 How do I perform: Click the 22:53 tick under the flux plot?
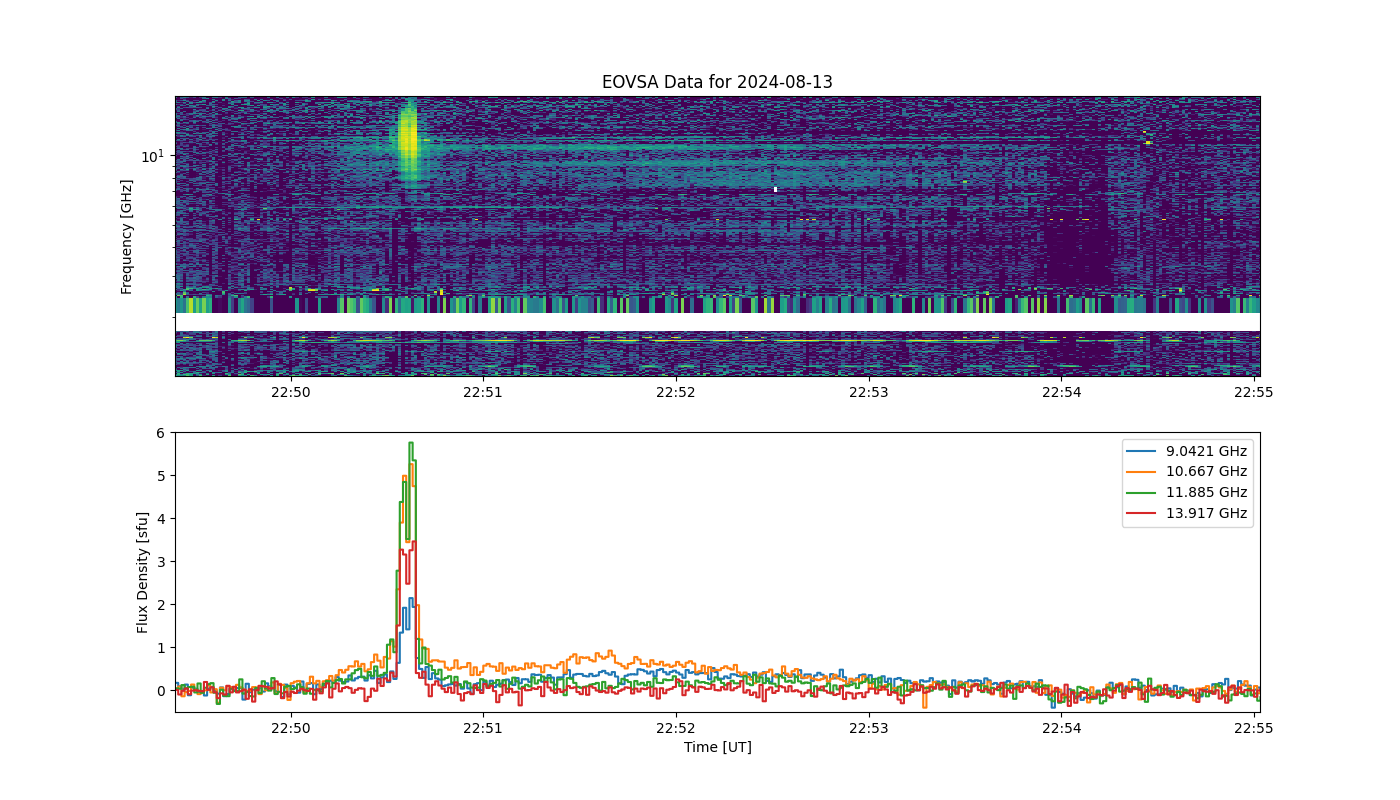coord(869,729)
